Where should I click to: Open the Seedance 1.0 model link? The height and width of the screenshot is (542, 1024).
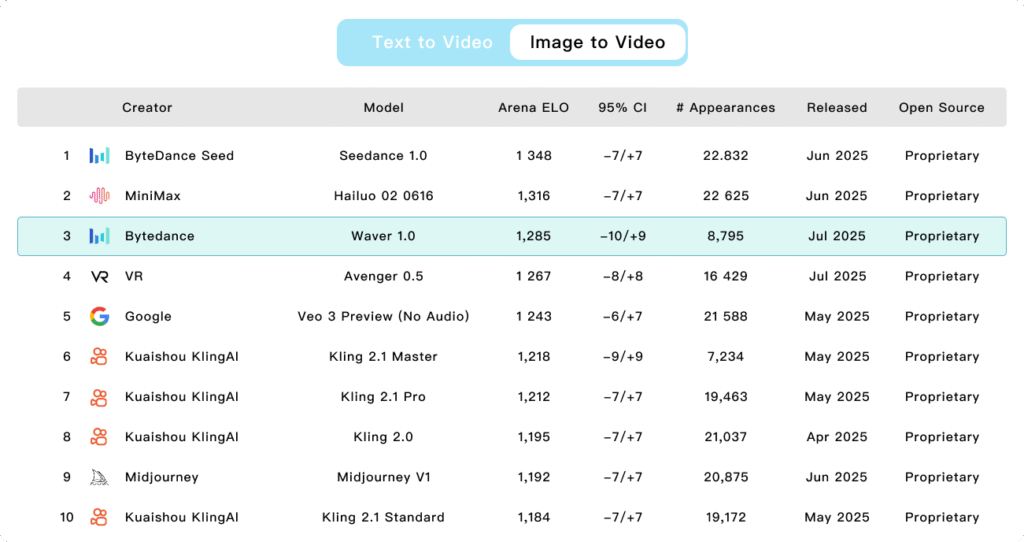[x=383, y=156]
